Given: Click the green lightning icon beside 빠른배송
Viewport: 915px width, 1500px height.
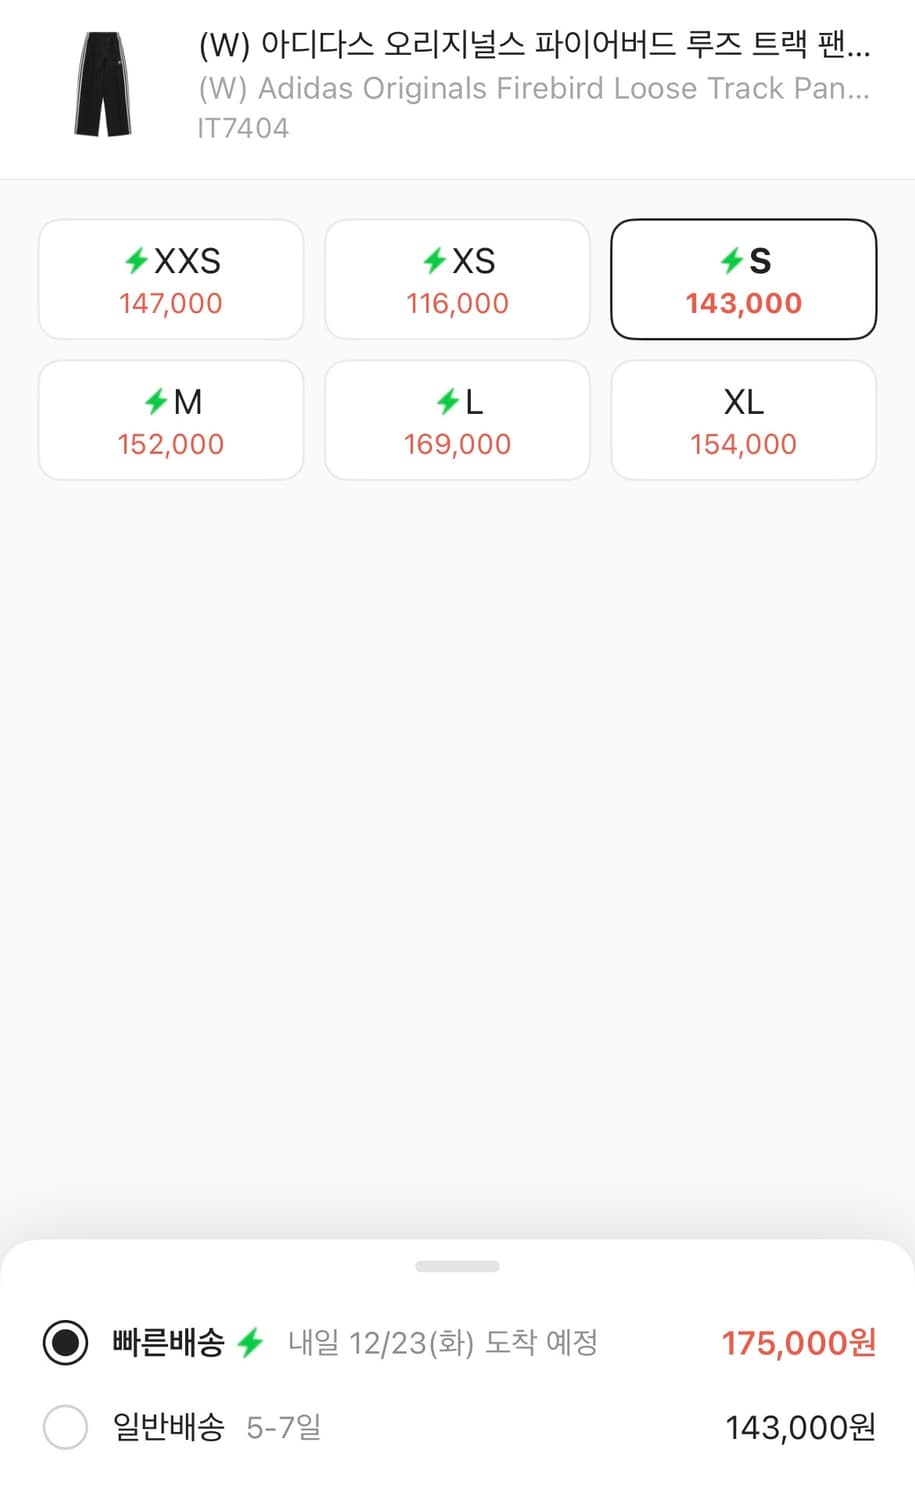Looking at the screenshot, I should [x=250, y=1342].
